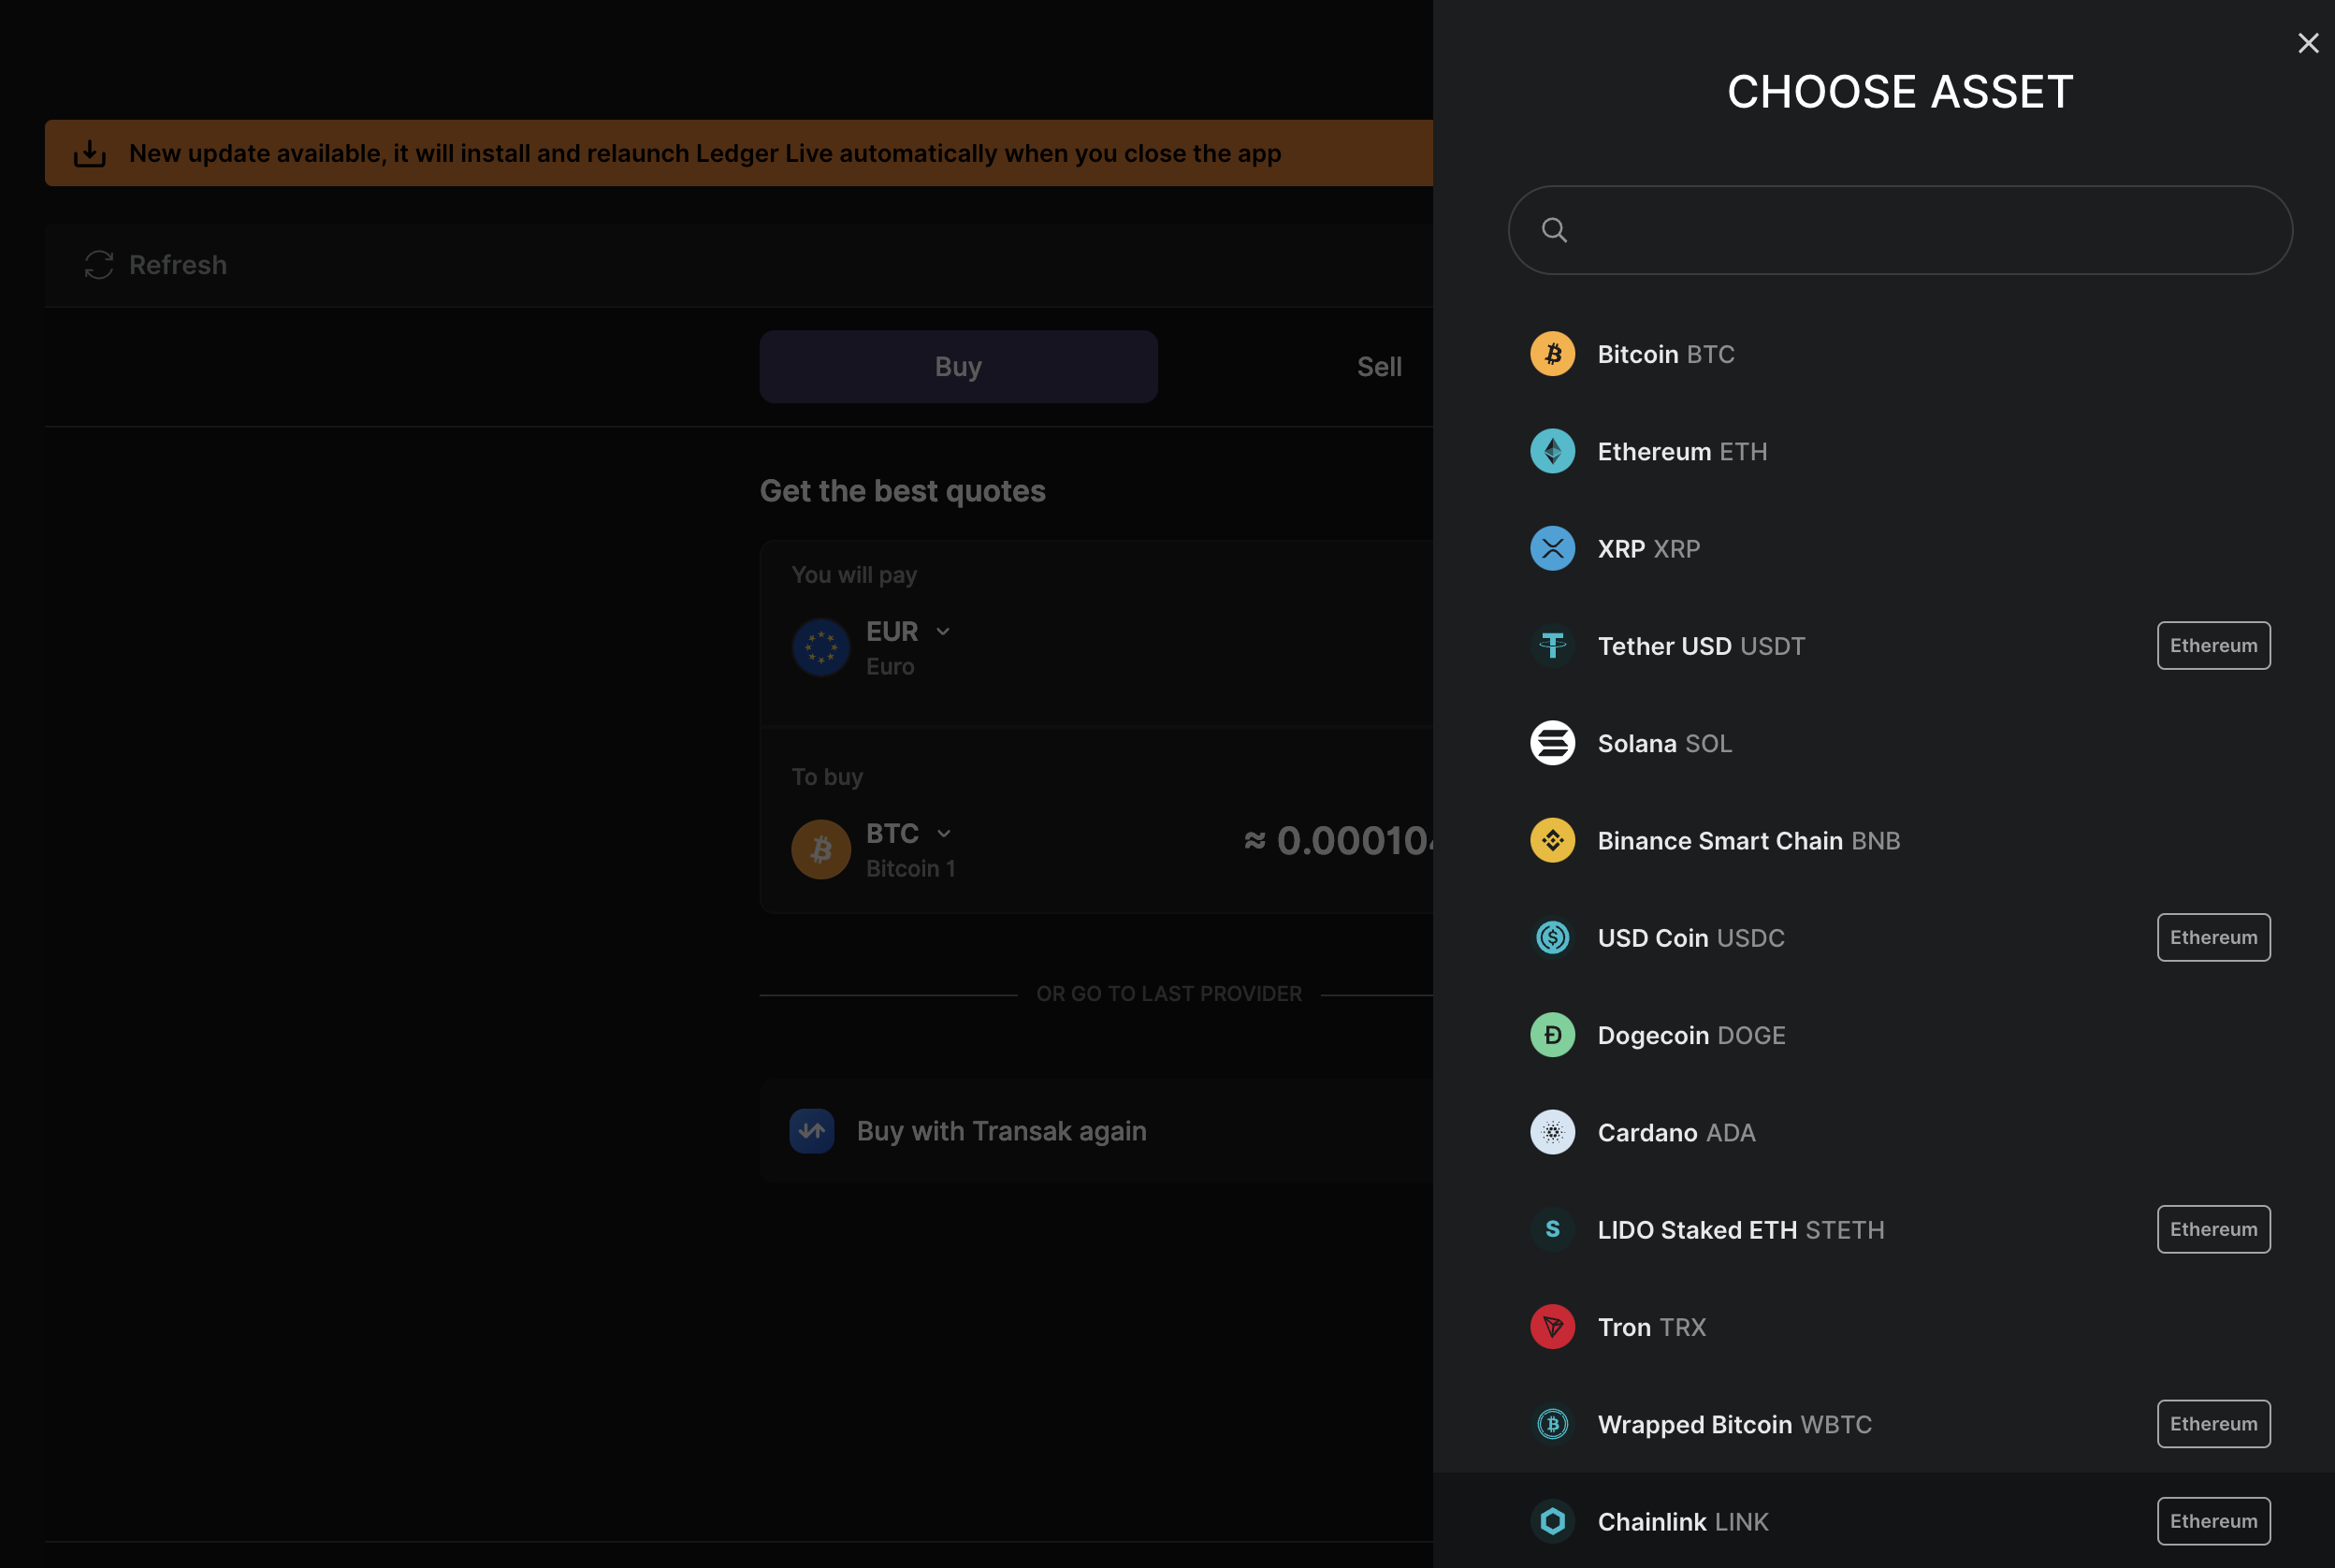2335x1568 pixels.
Task: Click the XRP blue logo icon
Action: coord(1552,548)
